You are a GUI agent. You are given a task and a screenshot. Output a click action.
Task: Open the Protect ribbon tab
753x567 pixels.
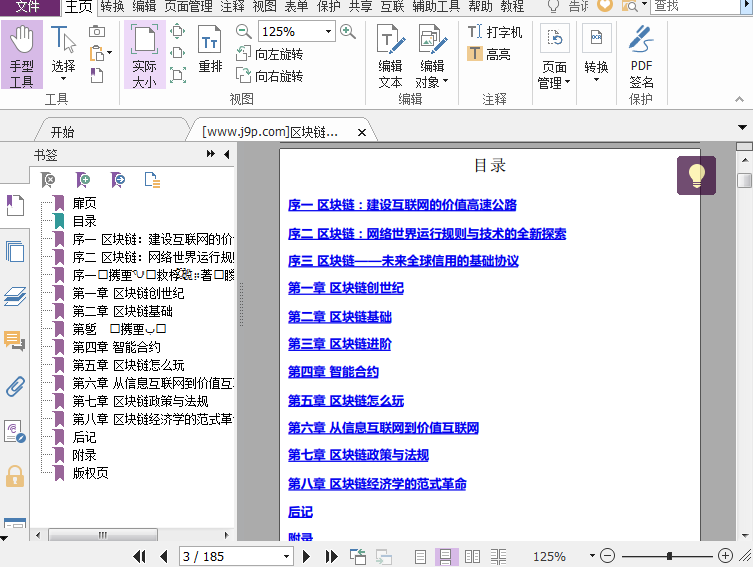328,7
